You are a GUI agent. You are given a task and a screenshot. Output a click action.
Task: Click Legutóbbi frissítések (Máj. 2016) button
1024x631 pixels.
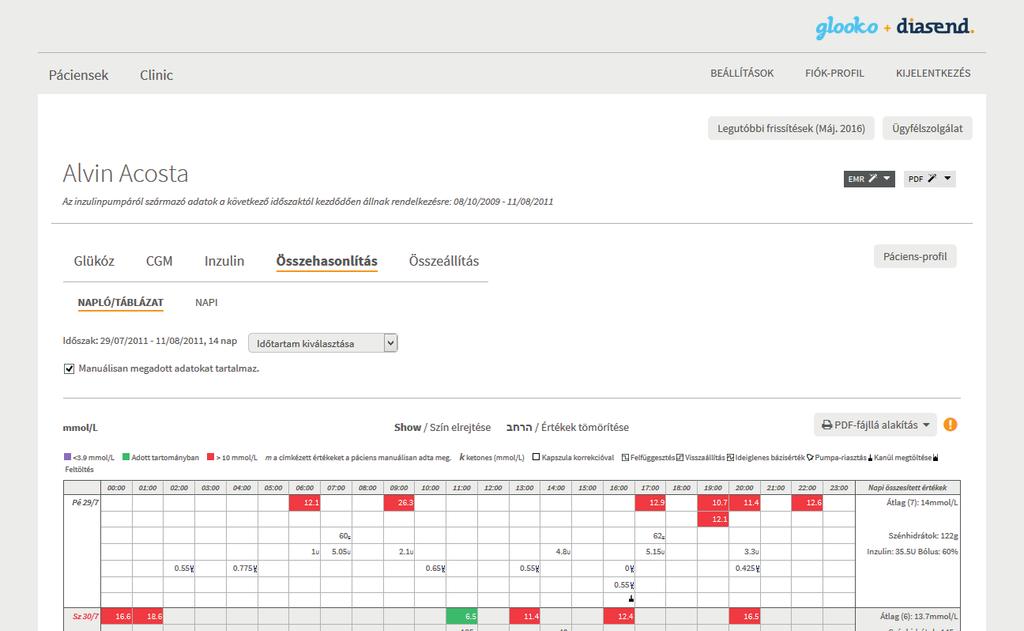click(x=791, y=128)
